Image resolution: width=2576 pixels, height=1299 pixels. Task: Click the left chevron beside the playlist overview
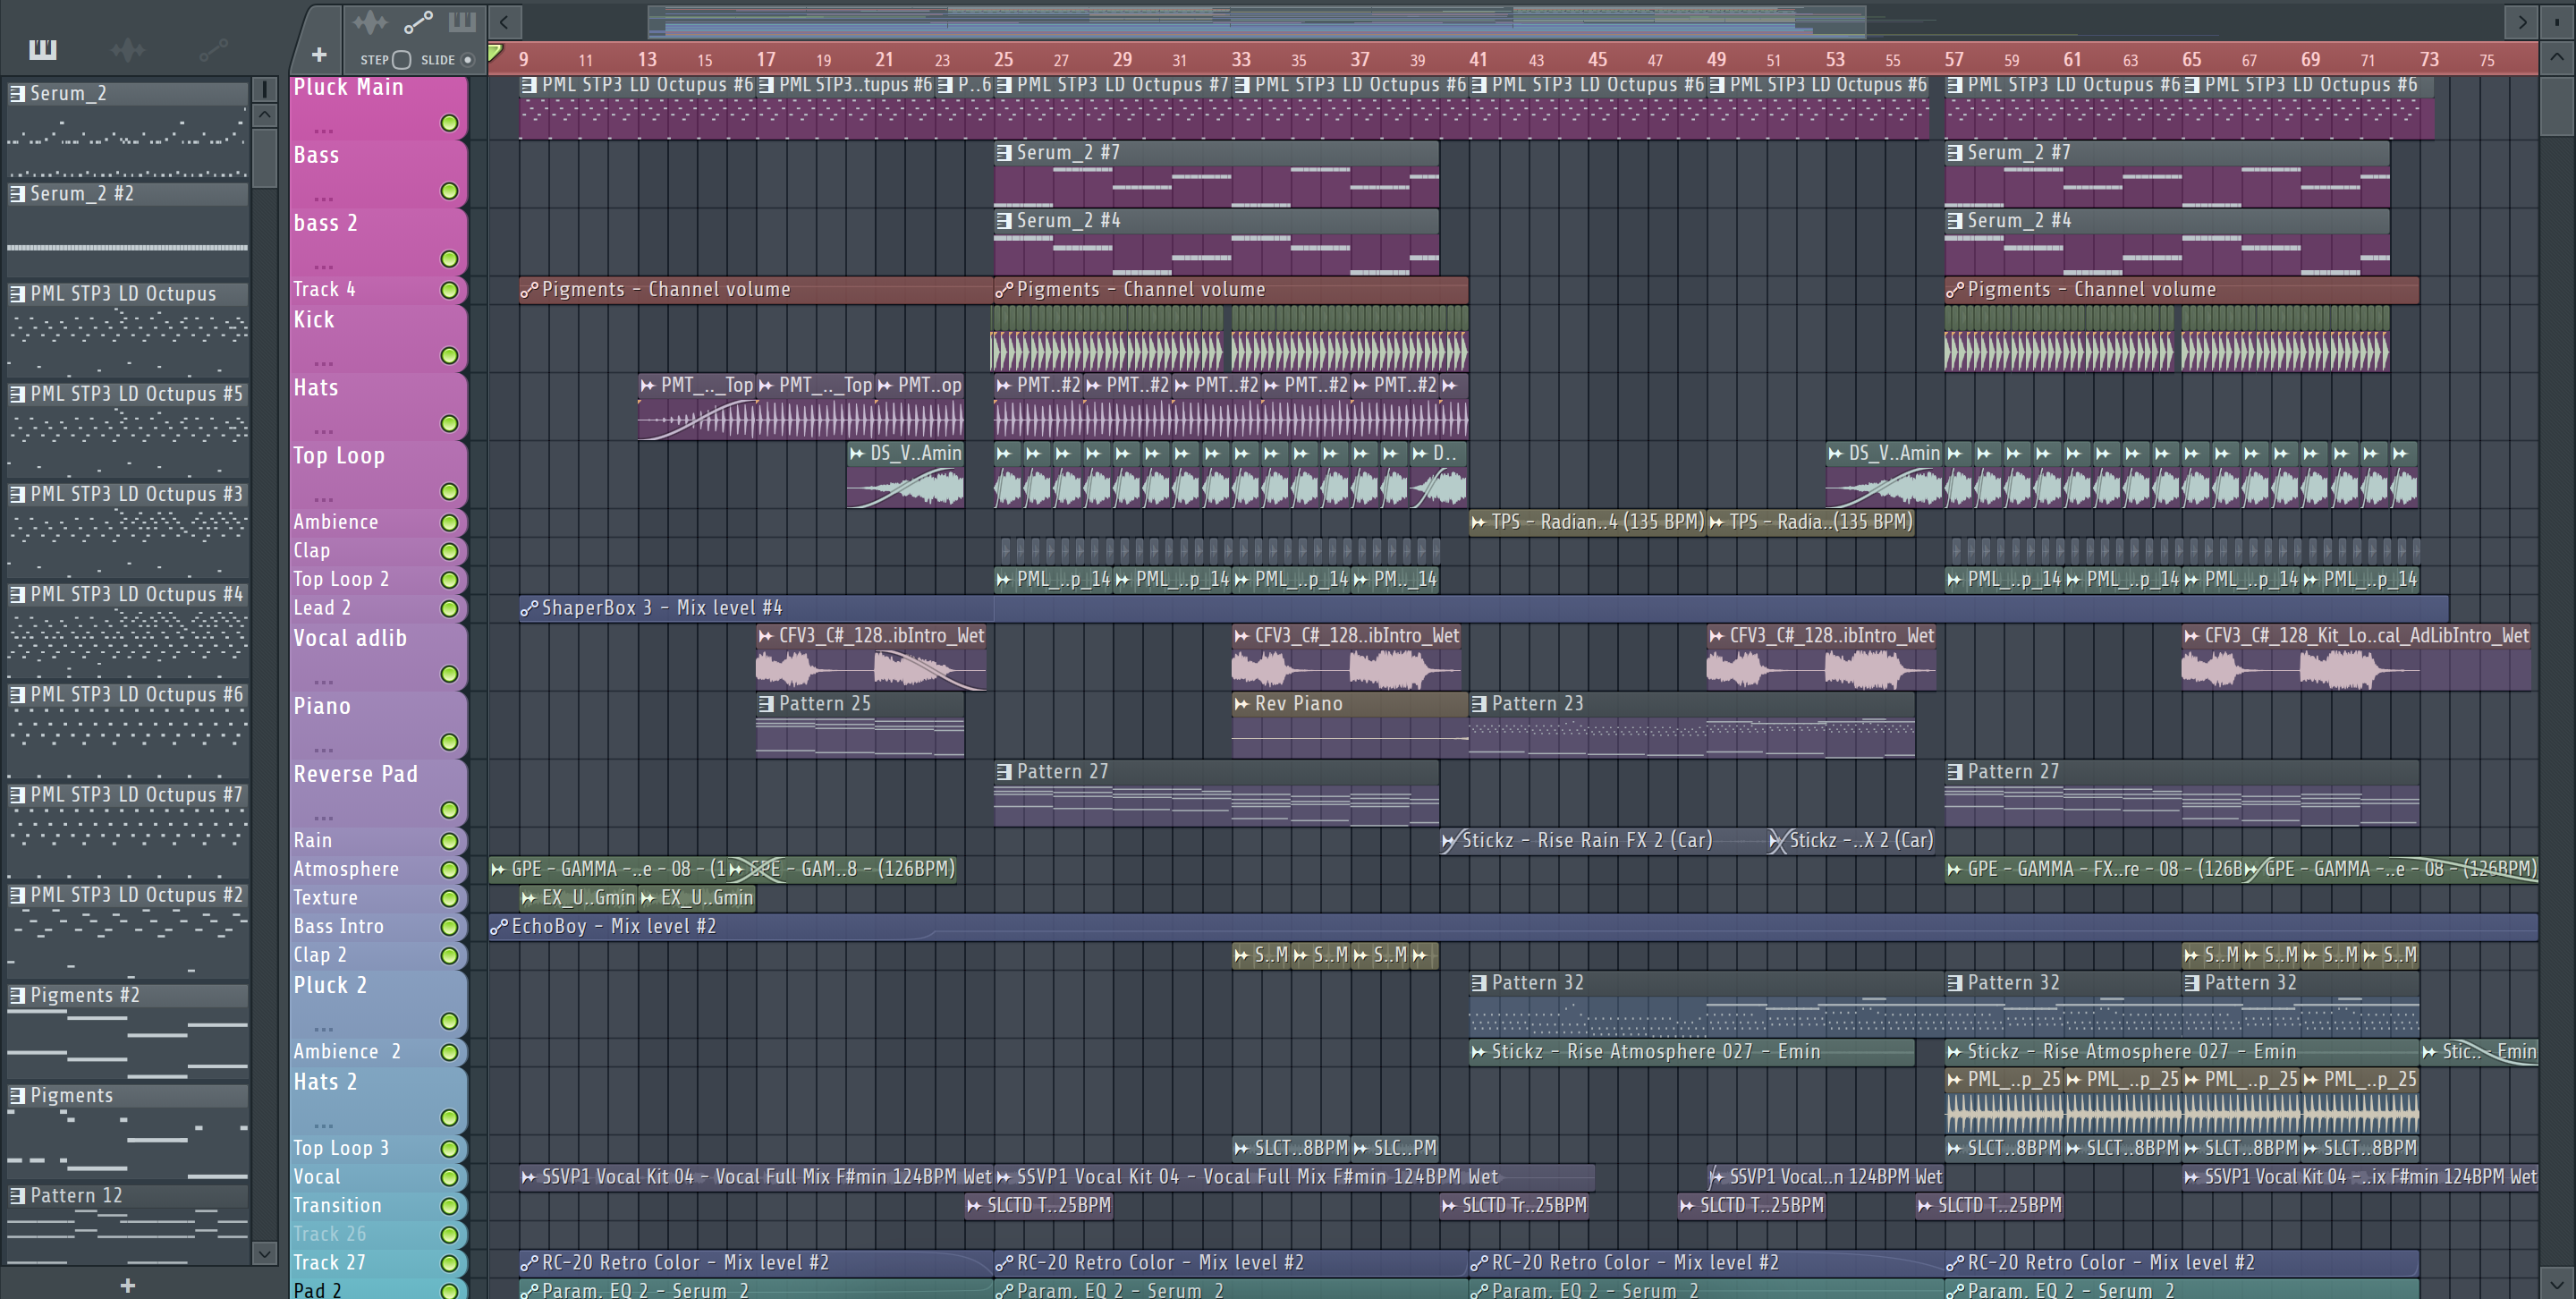(505, 21)
